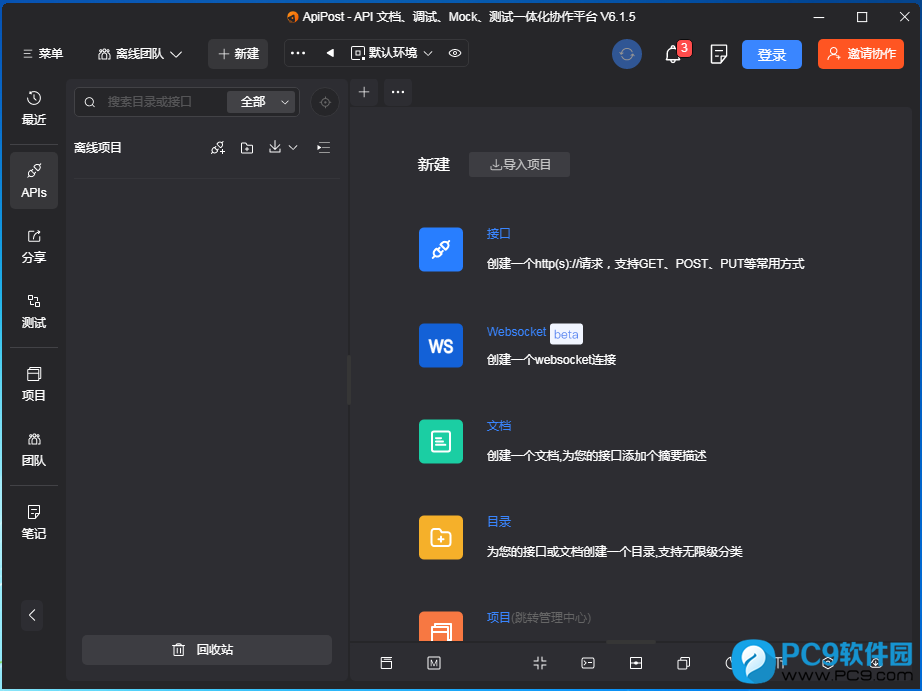Click the yellow 目录 folder icon

coord(441,538)
